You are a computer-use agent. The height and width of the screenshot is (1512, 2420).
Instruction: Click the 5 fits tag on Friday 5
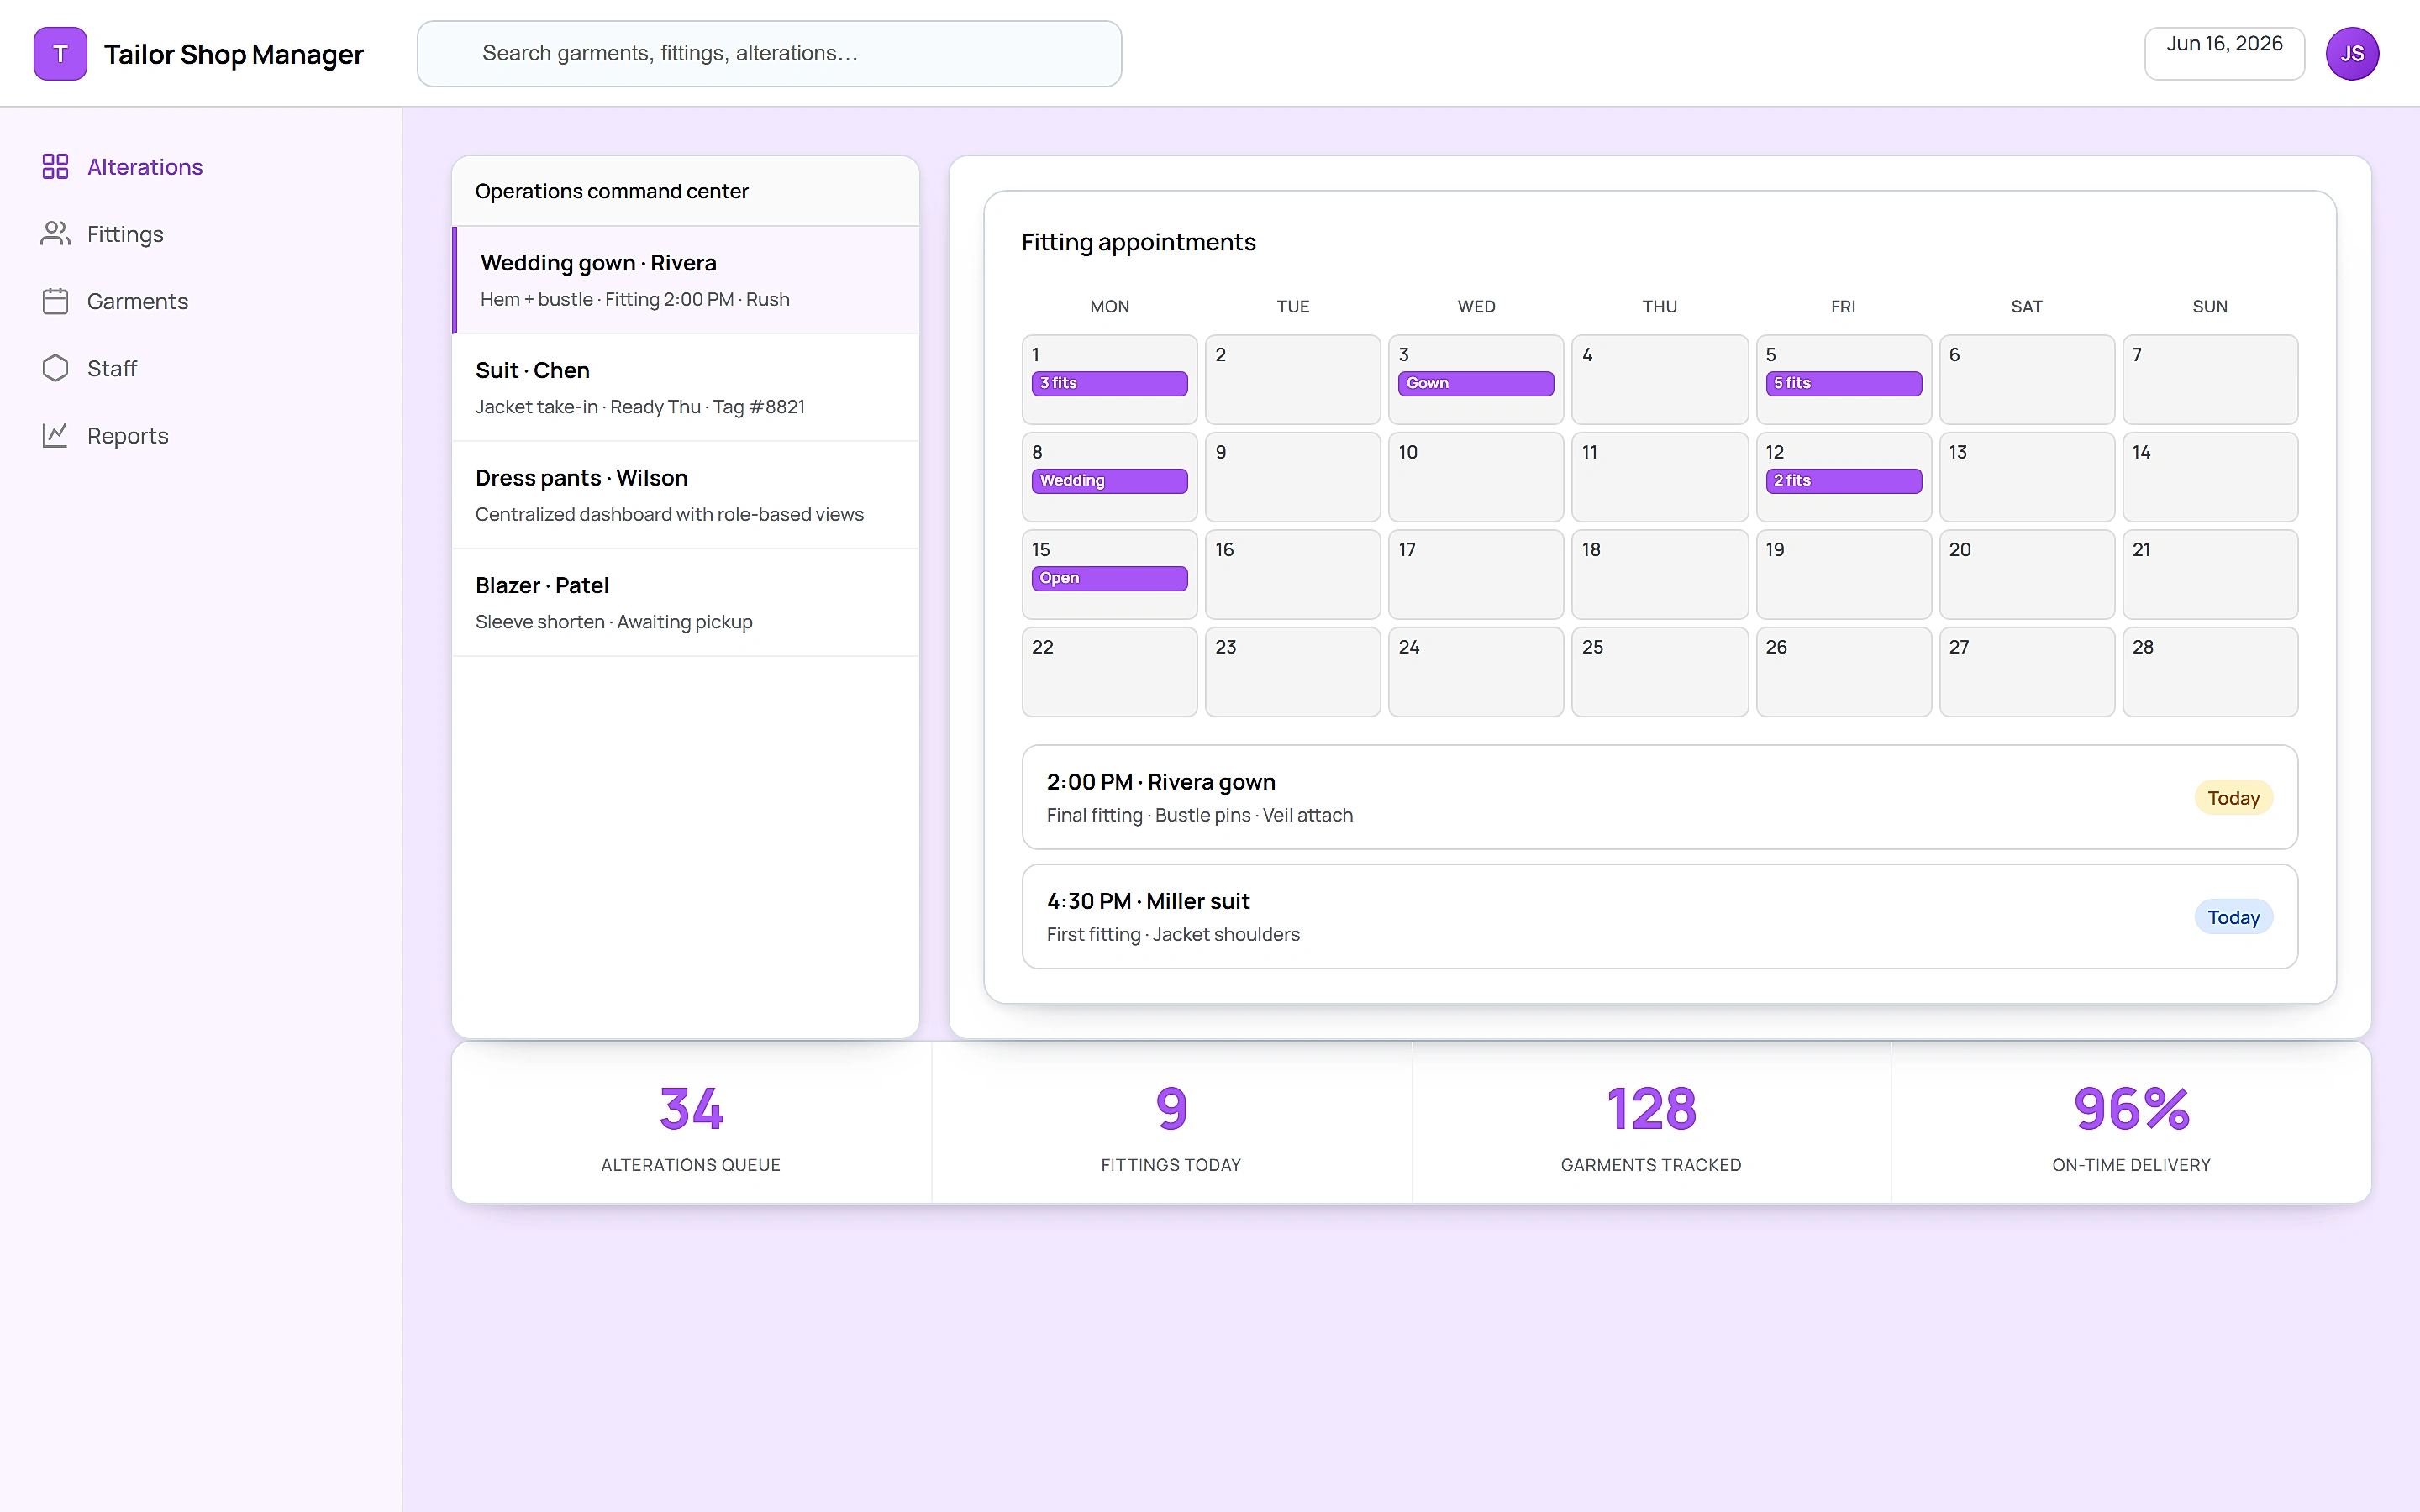(x=1843, y=383)
